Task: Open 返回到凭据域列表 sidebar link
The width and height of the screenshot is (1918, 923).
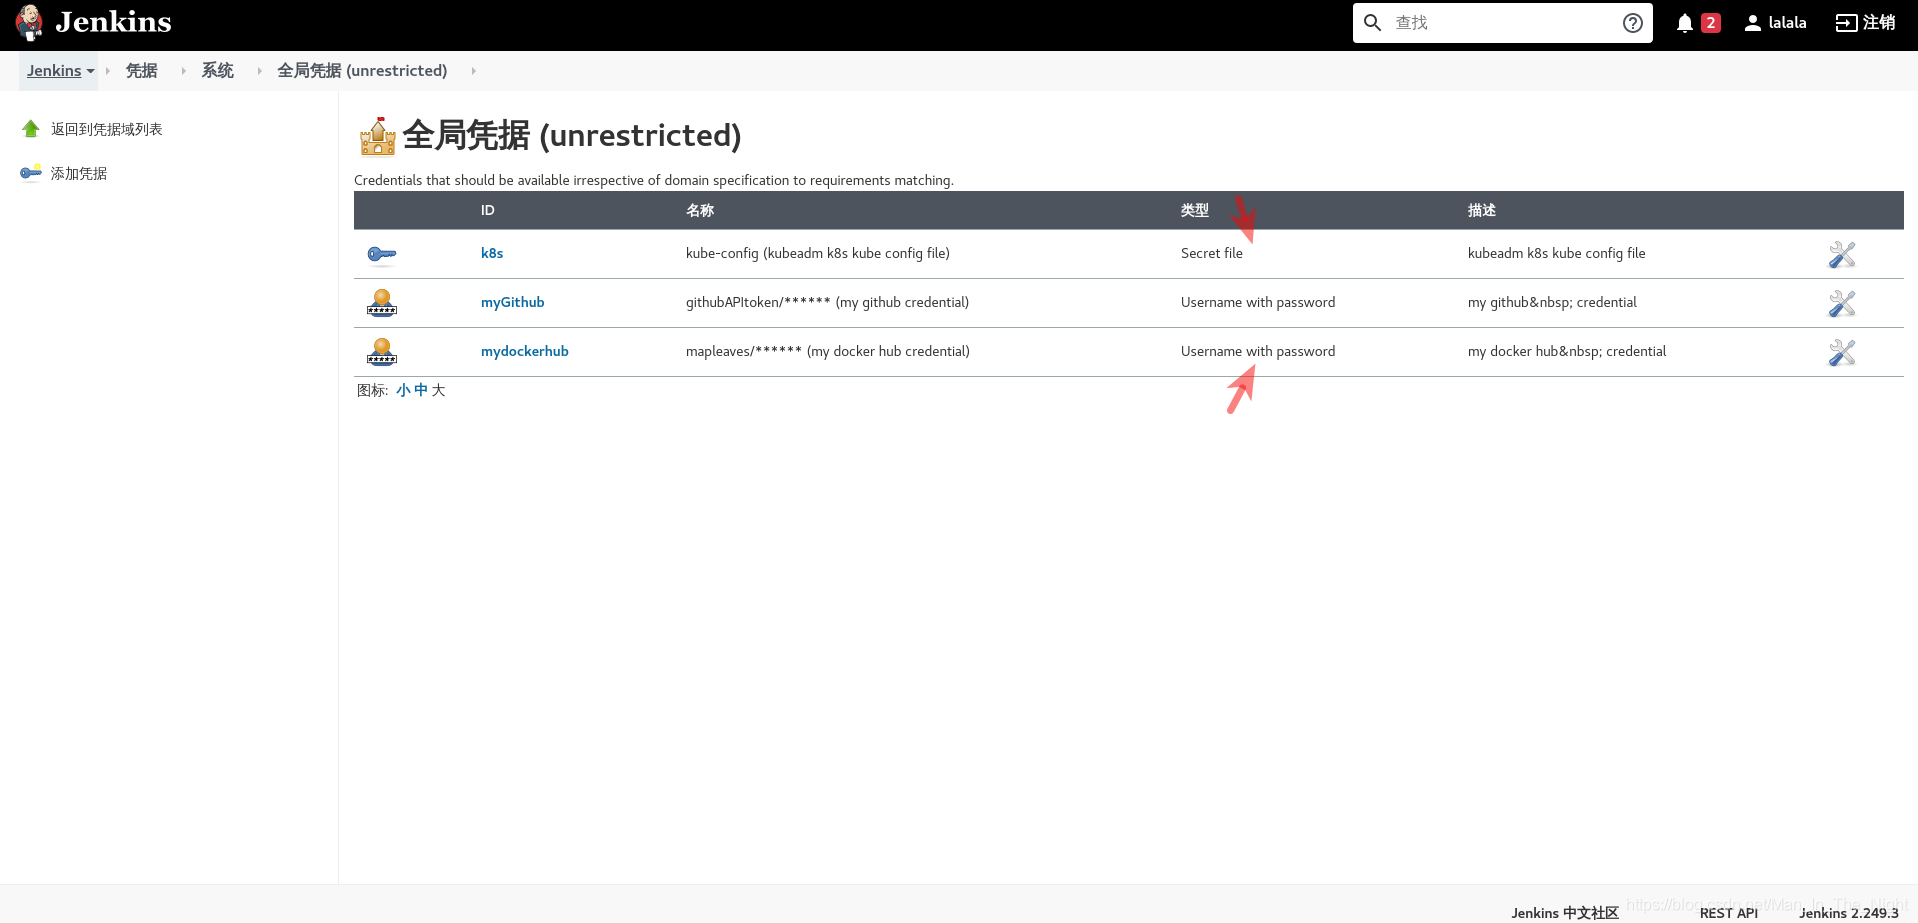Action: [107, 129]
